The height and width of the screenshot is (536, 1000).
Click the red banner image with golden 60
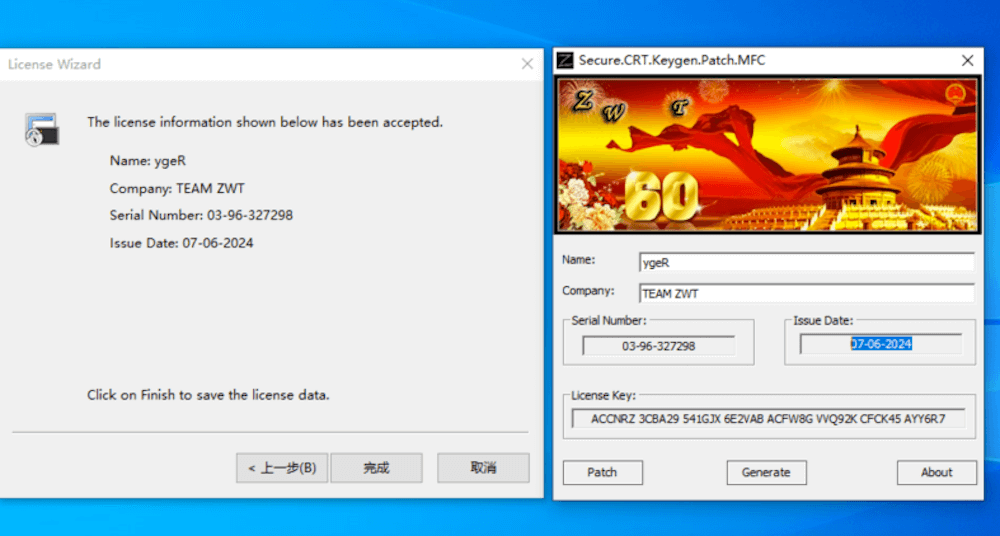click(x=765, y=156)
